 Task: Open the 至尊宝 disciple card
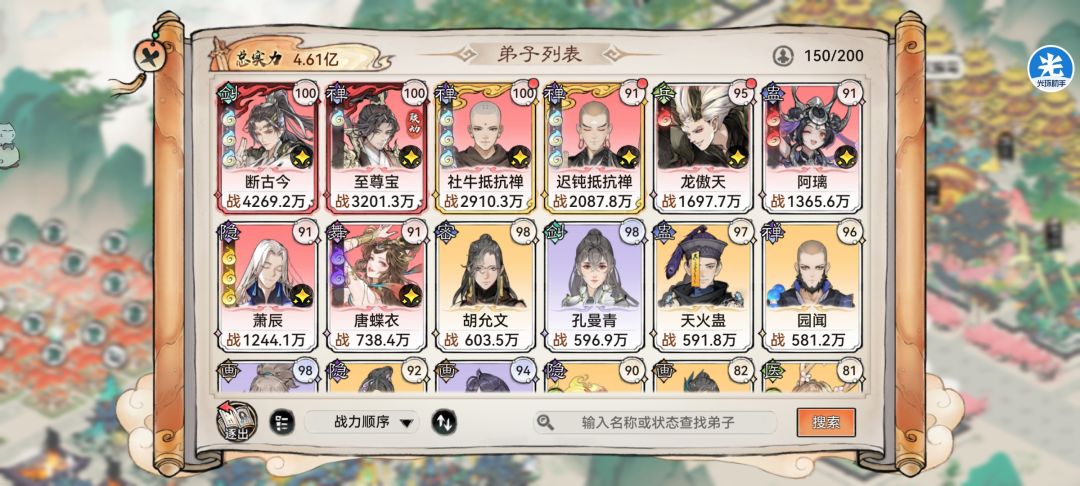point(376,149)
